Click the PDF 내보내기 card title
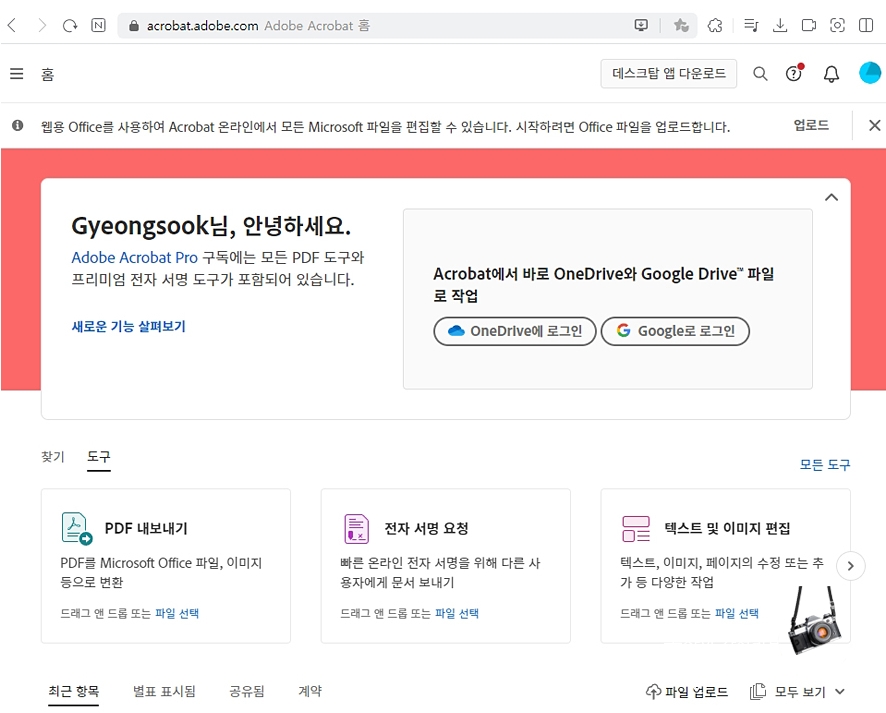The image size is (886, 713). (x=146, y=529)
